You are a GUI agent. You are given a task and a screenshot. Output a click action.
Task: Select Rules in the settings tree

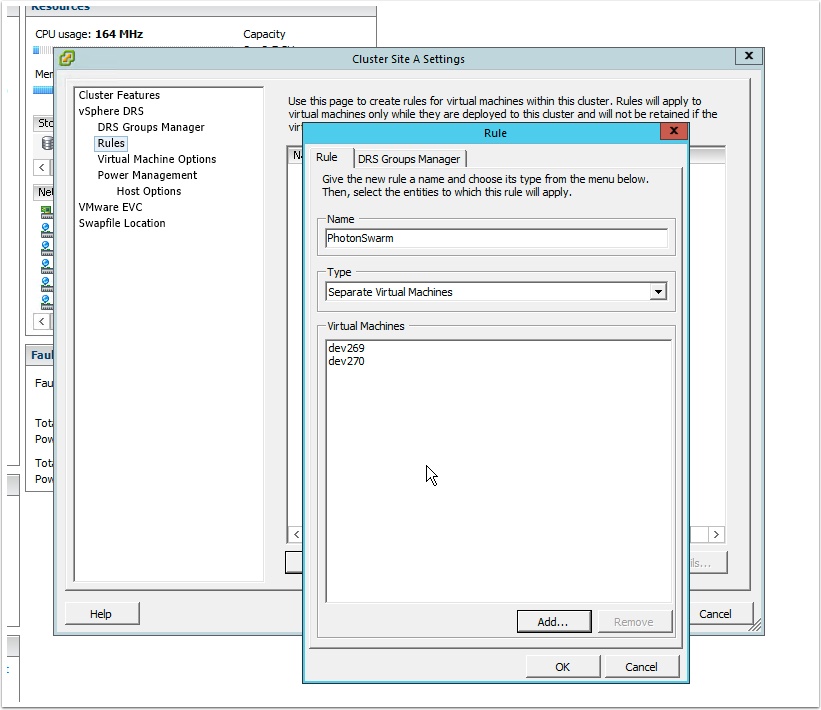[x=111, y=143]
